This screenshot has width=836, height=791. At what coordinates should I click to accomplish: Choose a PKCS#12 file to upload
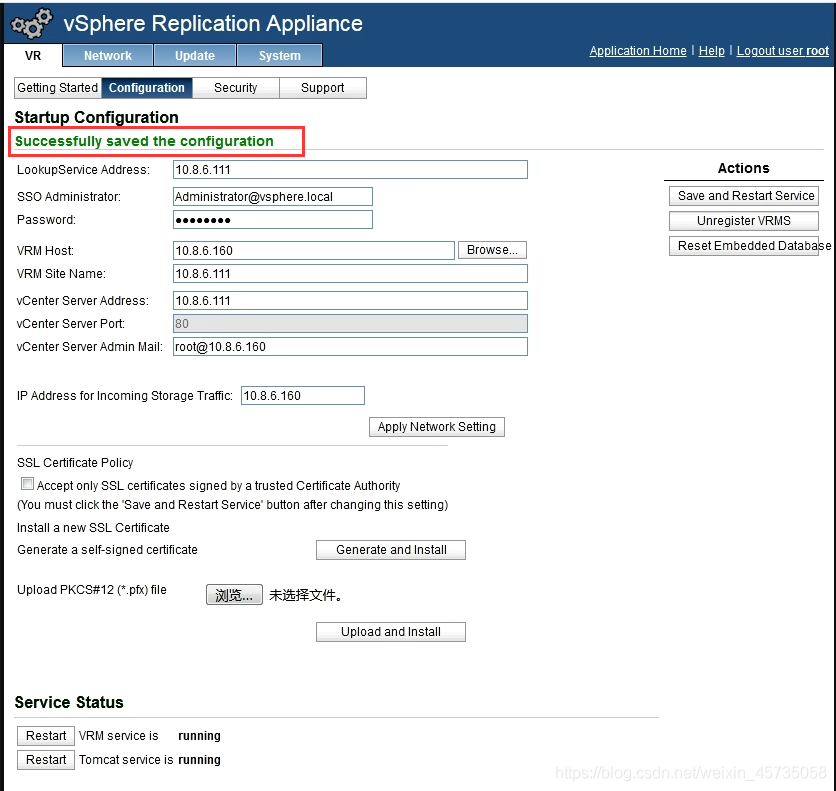pos(234,595)
